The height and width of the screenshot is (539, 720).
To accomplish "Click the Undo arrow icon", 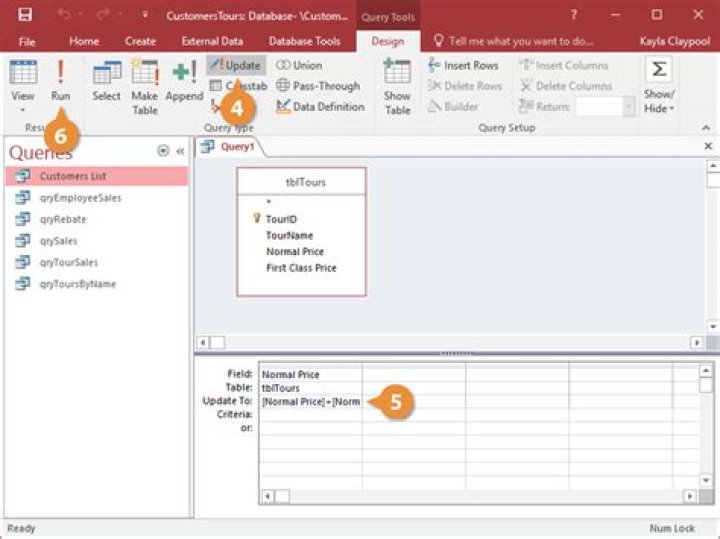I will coord(64,15).
